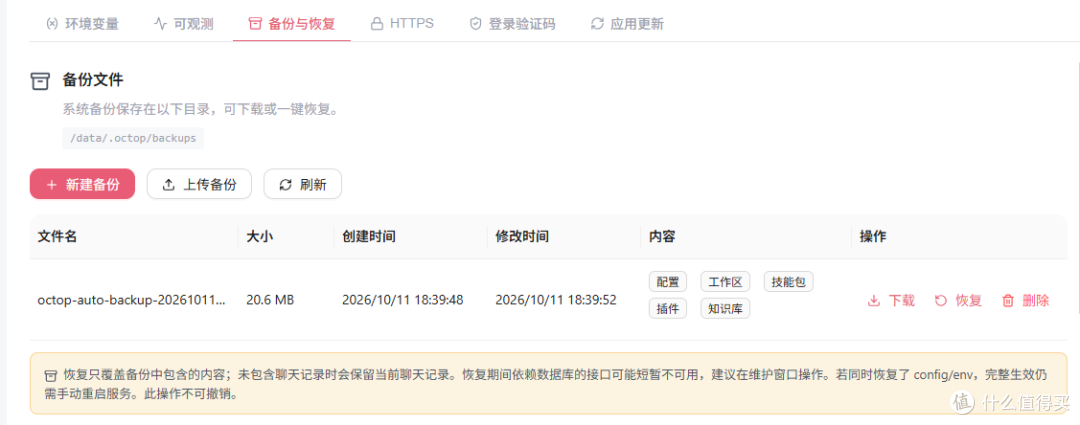Click the 插件 content tag
Screen dimensions: 1080x425
point(667,309)
